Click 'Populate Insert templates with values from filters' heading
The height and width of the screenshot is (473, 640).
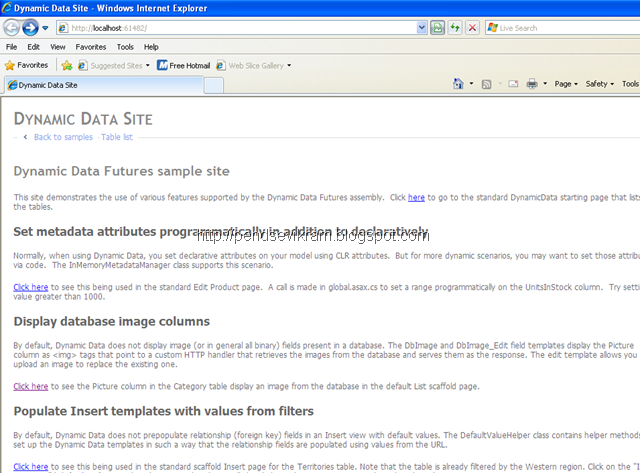click(164, 411)
